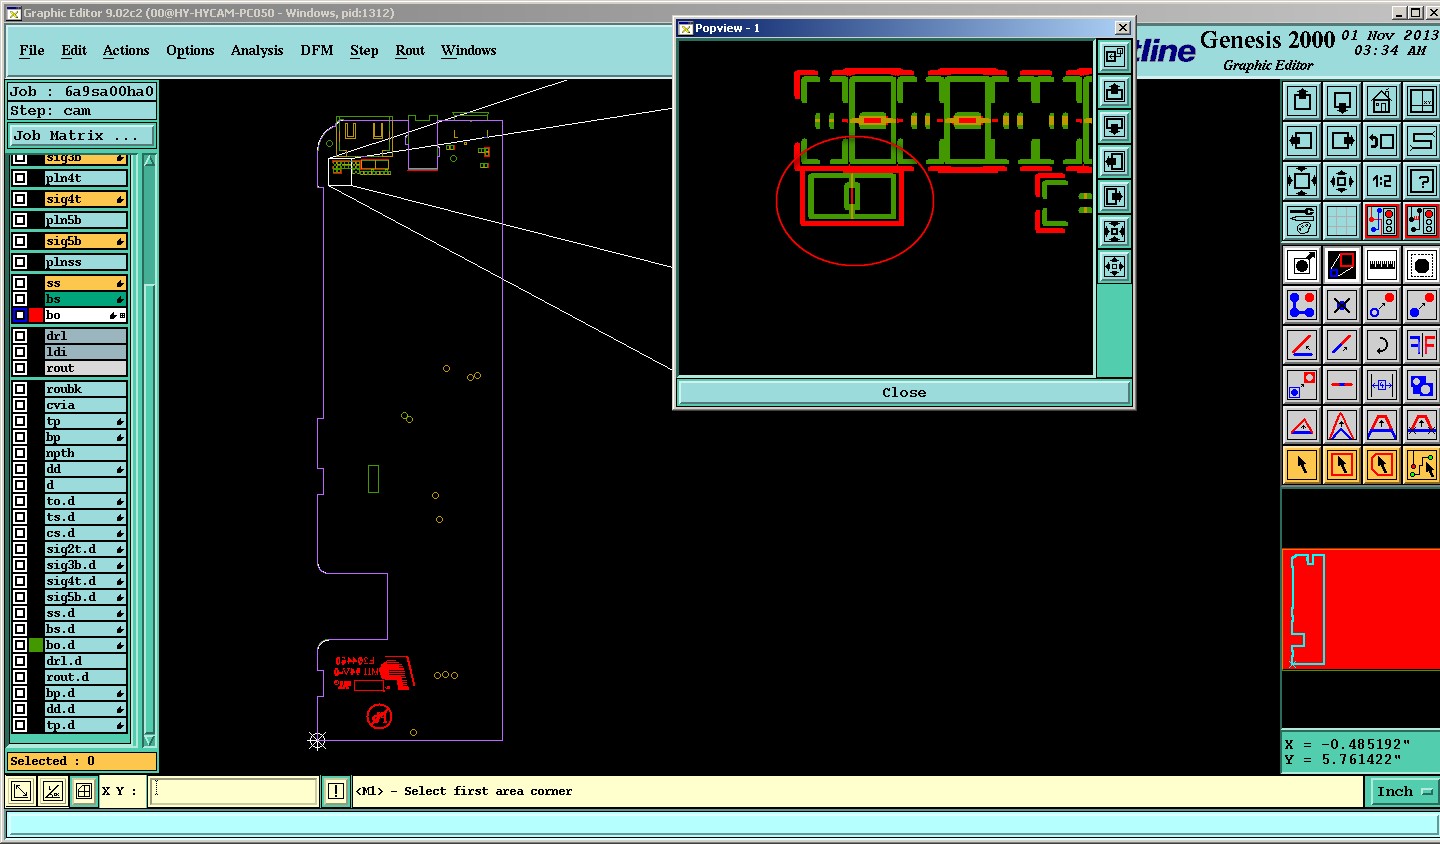Click the question mark help icon
The width and height of the screenshot is (1440, 844).
1421,181
